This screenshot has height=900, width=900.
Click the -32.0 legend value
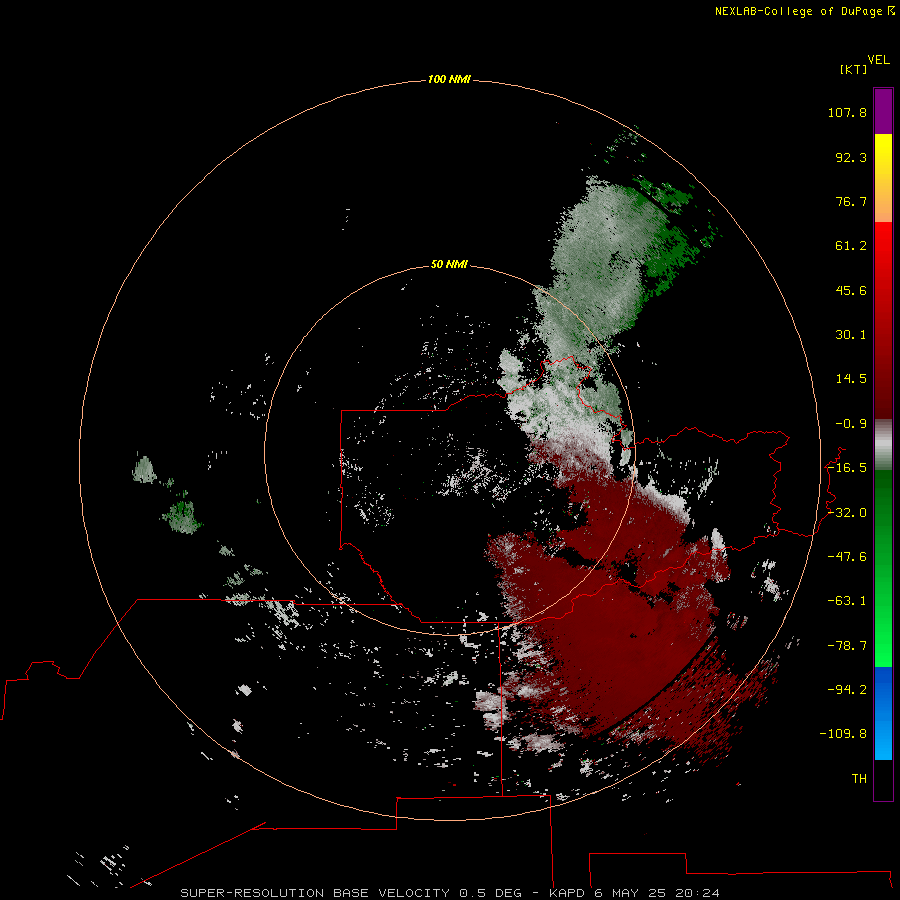click(847, 513)
